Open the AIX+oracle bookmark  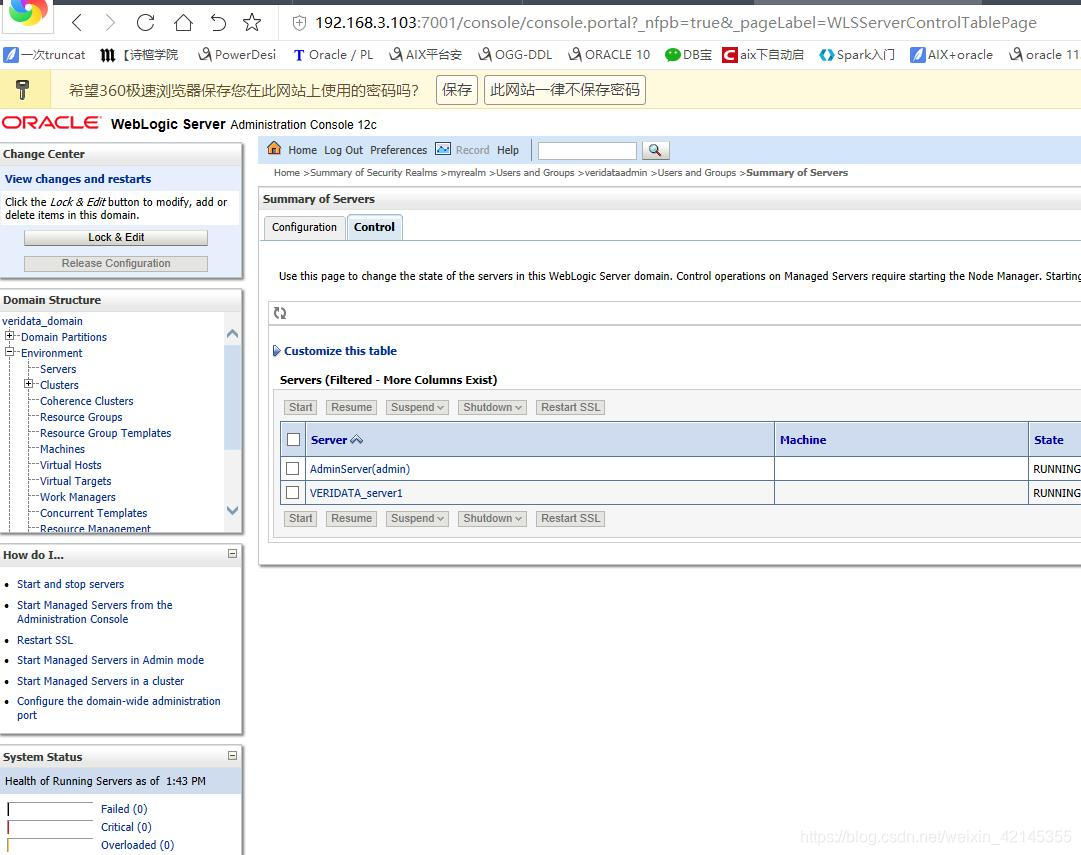pos(951,55)
